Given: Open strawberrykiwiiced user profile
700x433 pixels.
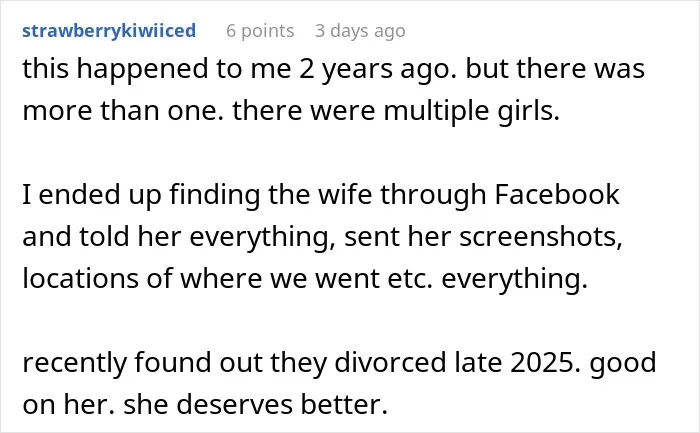Looking at the screenshot, I should [109, 31].
